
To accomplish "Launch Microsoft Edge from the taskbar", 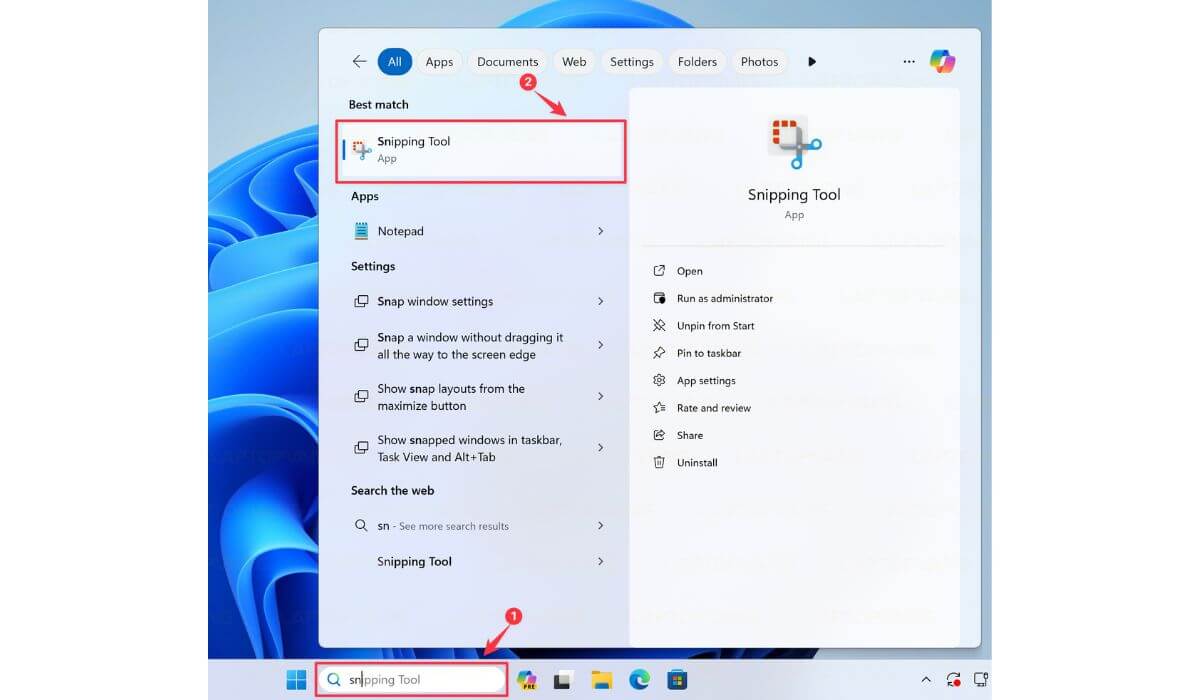I will point(639,680).
